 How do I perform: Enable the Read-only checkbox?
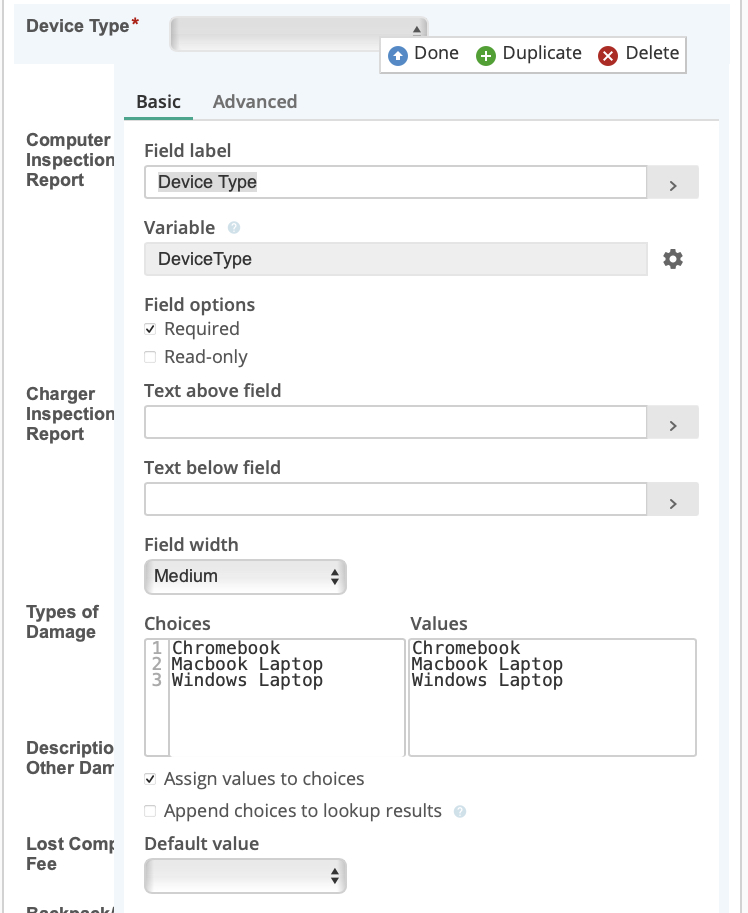click(150, 357)
